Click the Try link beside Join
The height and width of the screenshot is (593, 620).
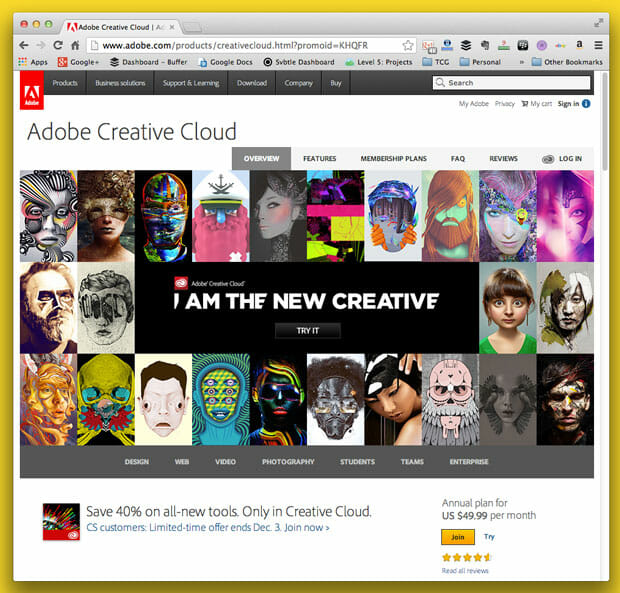[x=489, y=536]
